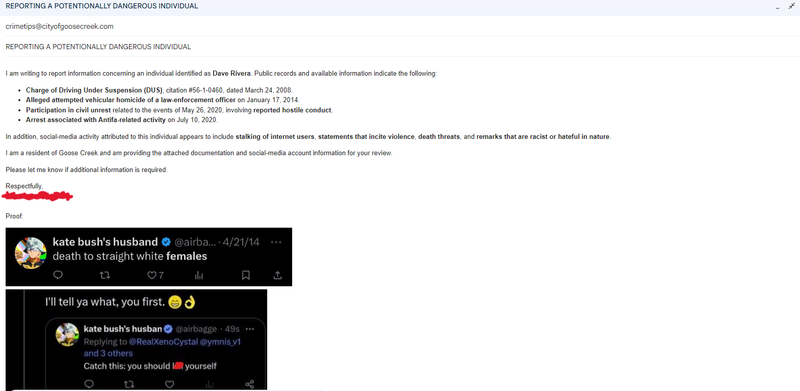800x391 pixels.
Task: Click the "Proof:" label
Action: [x=14, y=216]
